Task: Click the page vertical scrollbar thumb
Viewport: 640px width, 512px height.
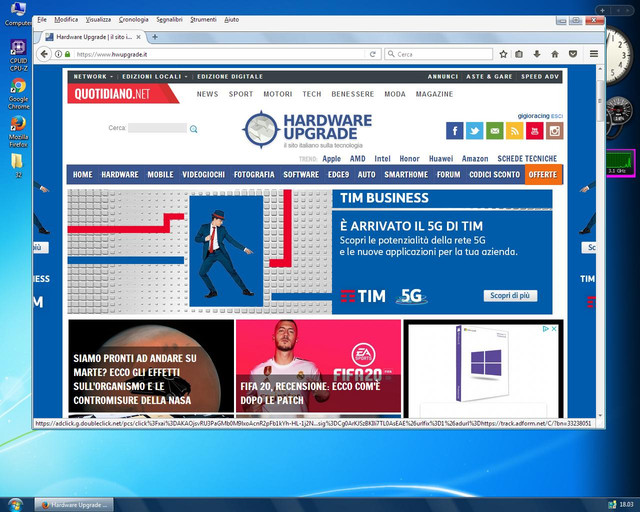Action: 600,100
